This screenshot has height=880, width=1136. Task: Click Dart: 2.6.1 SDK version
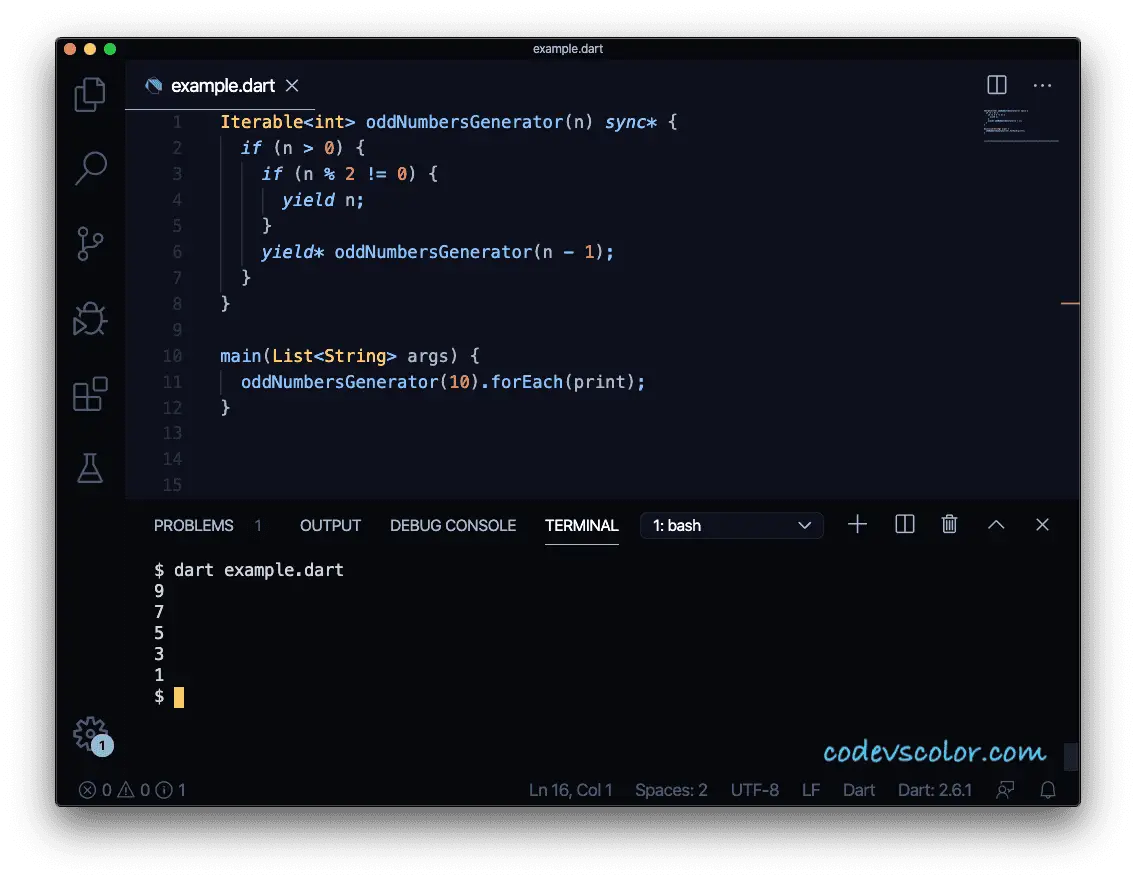pyautogui.click(x=935, y=790)
